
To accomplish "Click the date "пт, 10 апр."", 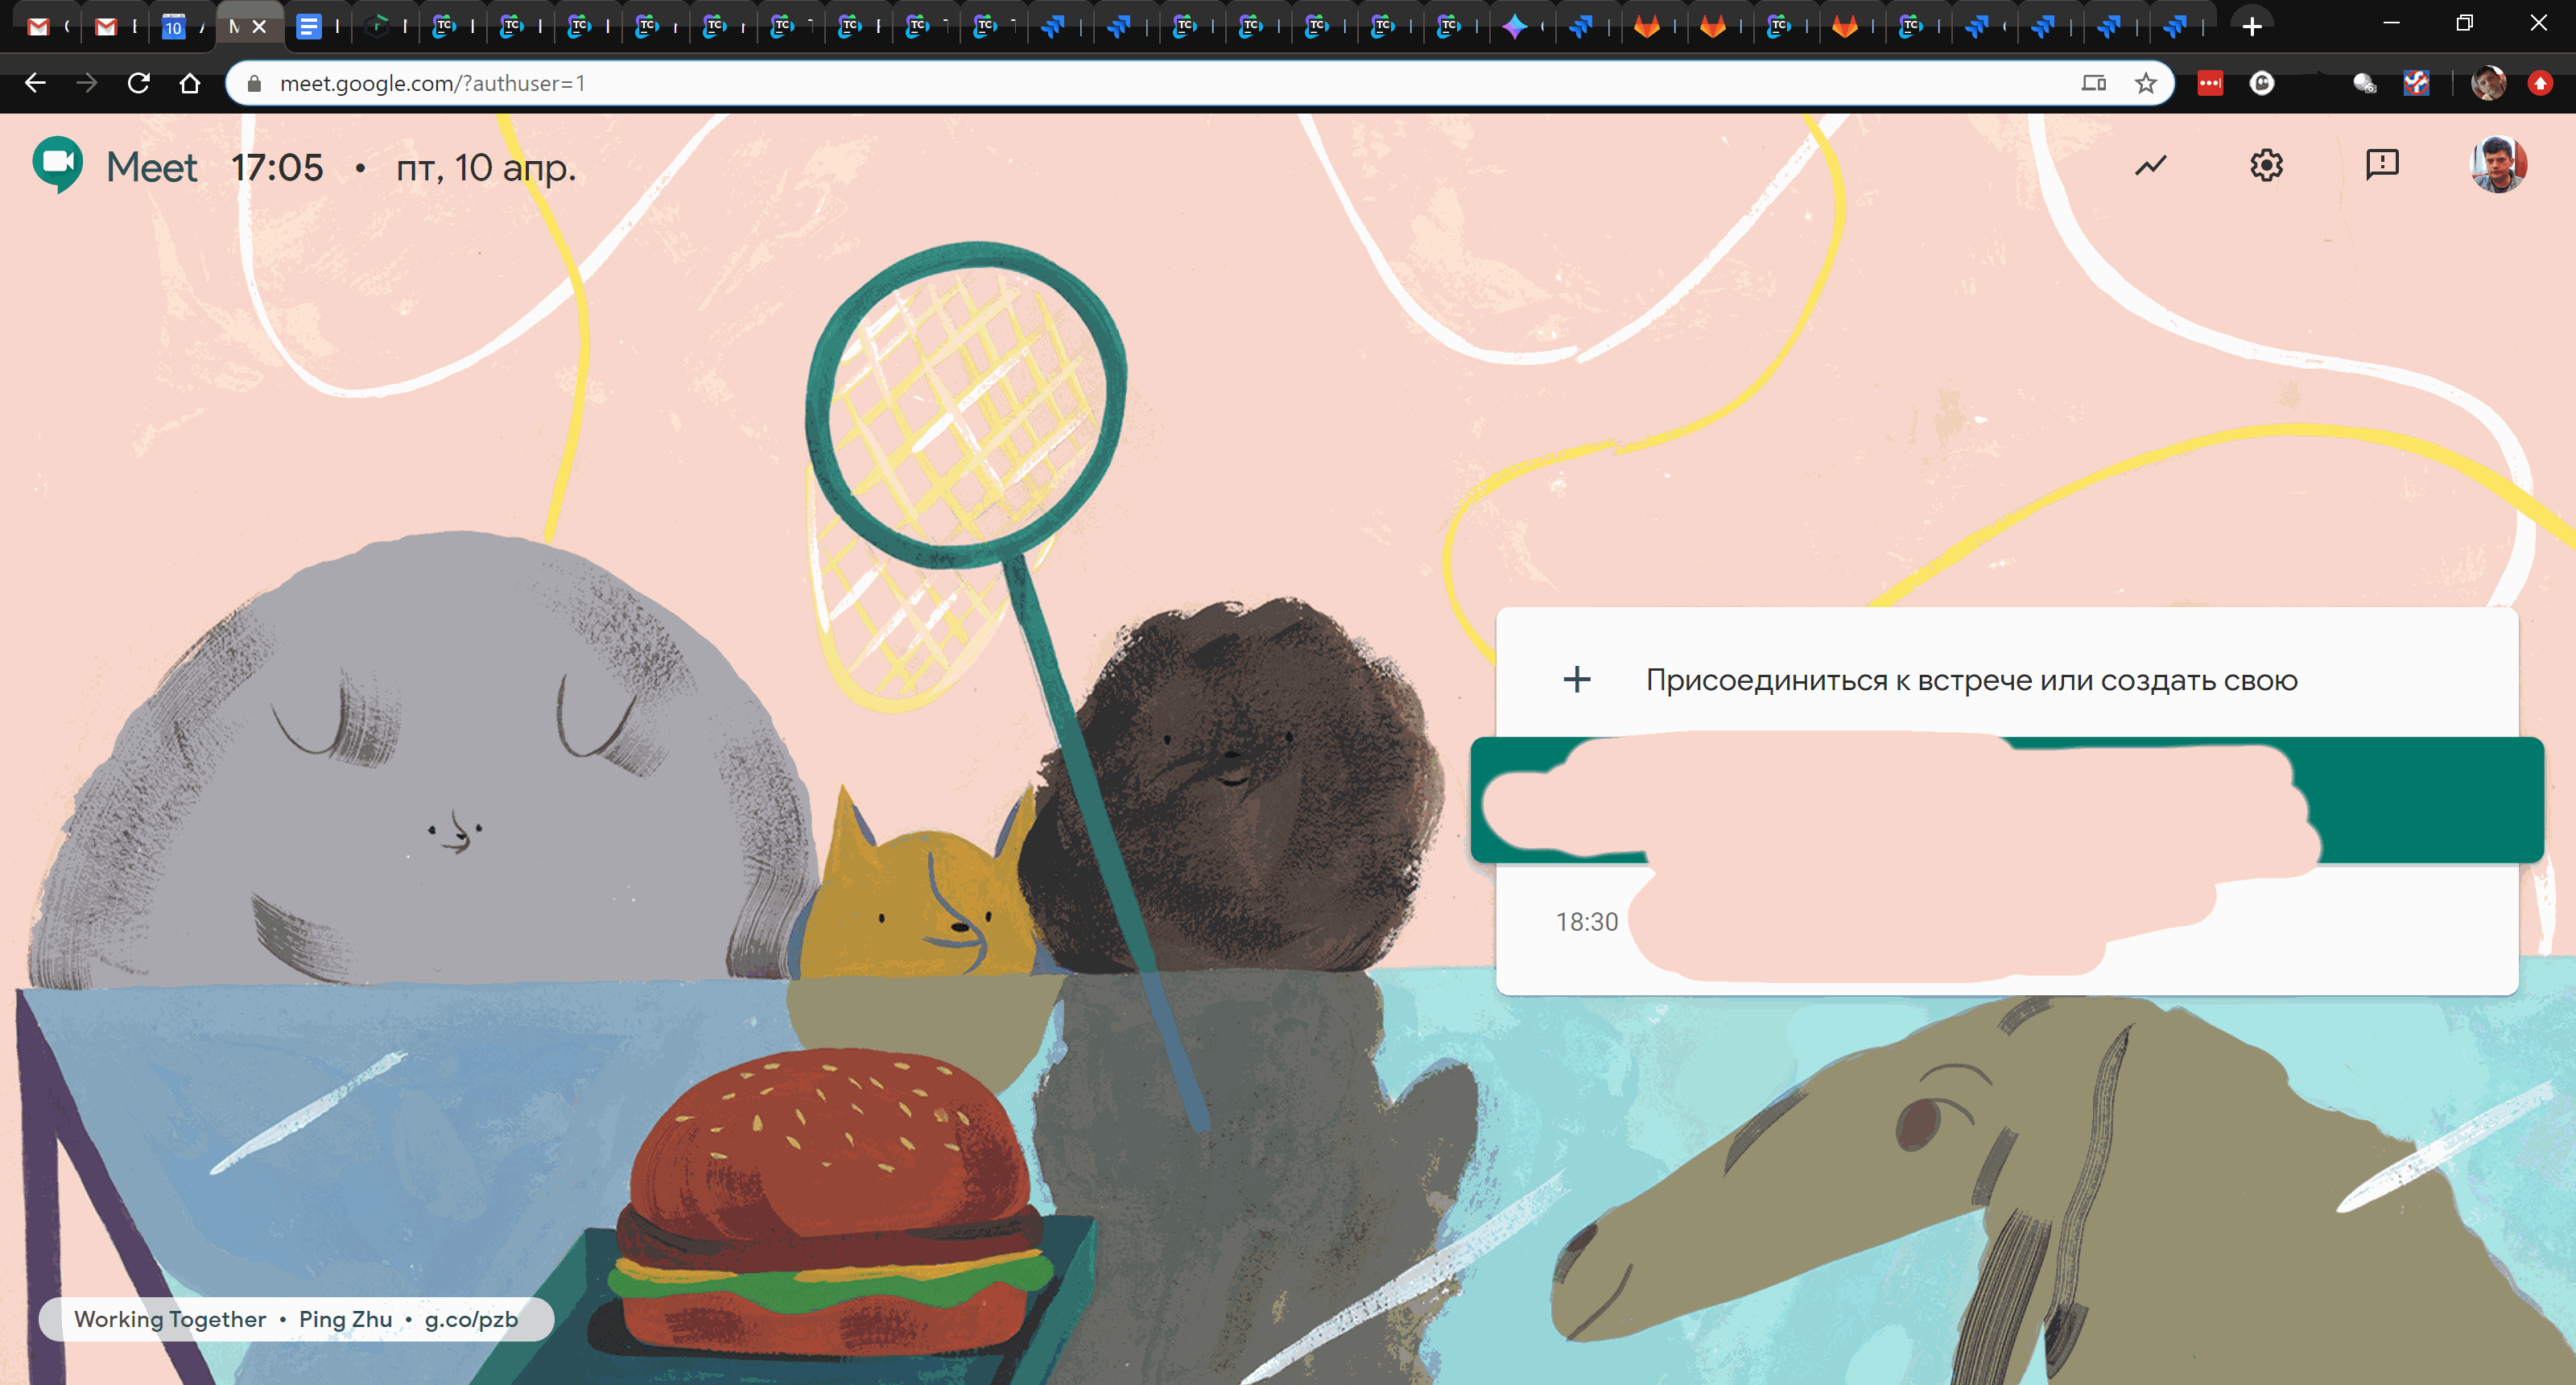I will [486, 168].
